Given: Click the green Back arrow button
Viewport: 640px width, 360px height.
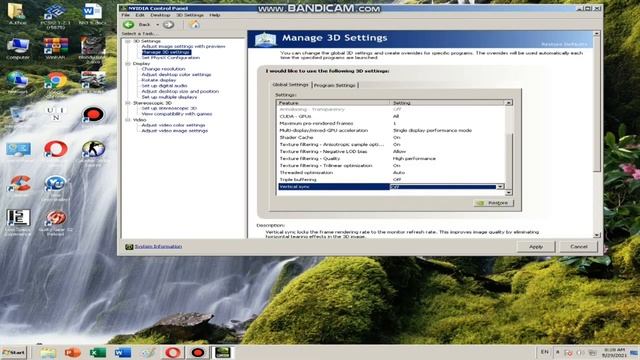Looking at the screenshot, I should [129, 25].
